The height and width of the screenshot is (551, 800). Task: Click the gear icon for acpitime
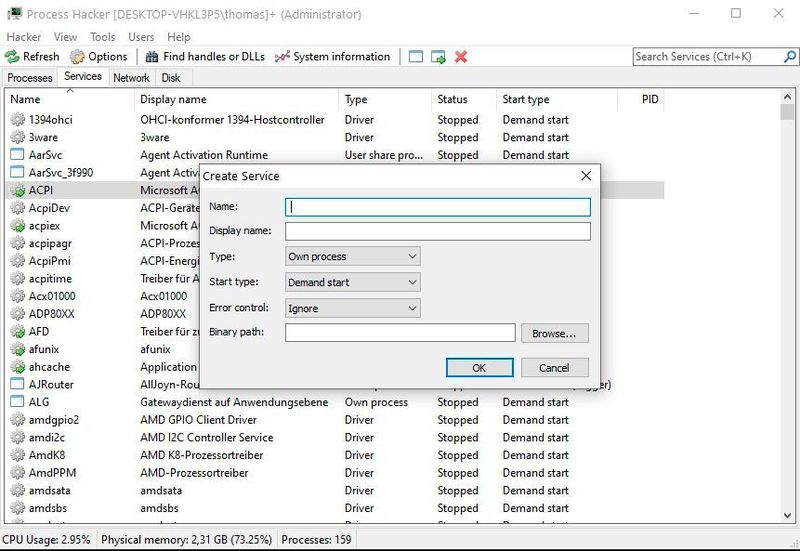coord(17,279)
